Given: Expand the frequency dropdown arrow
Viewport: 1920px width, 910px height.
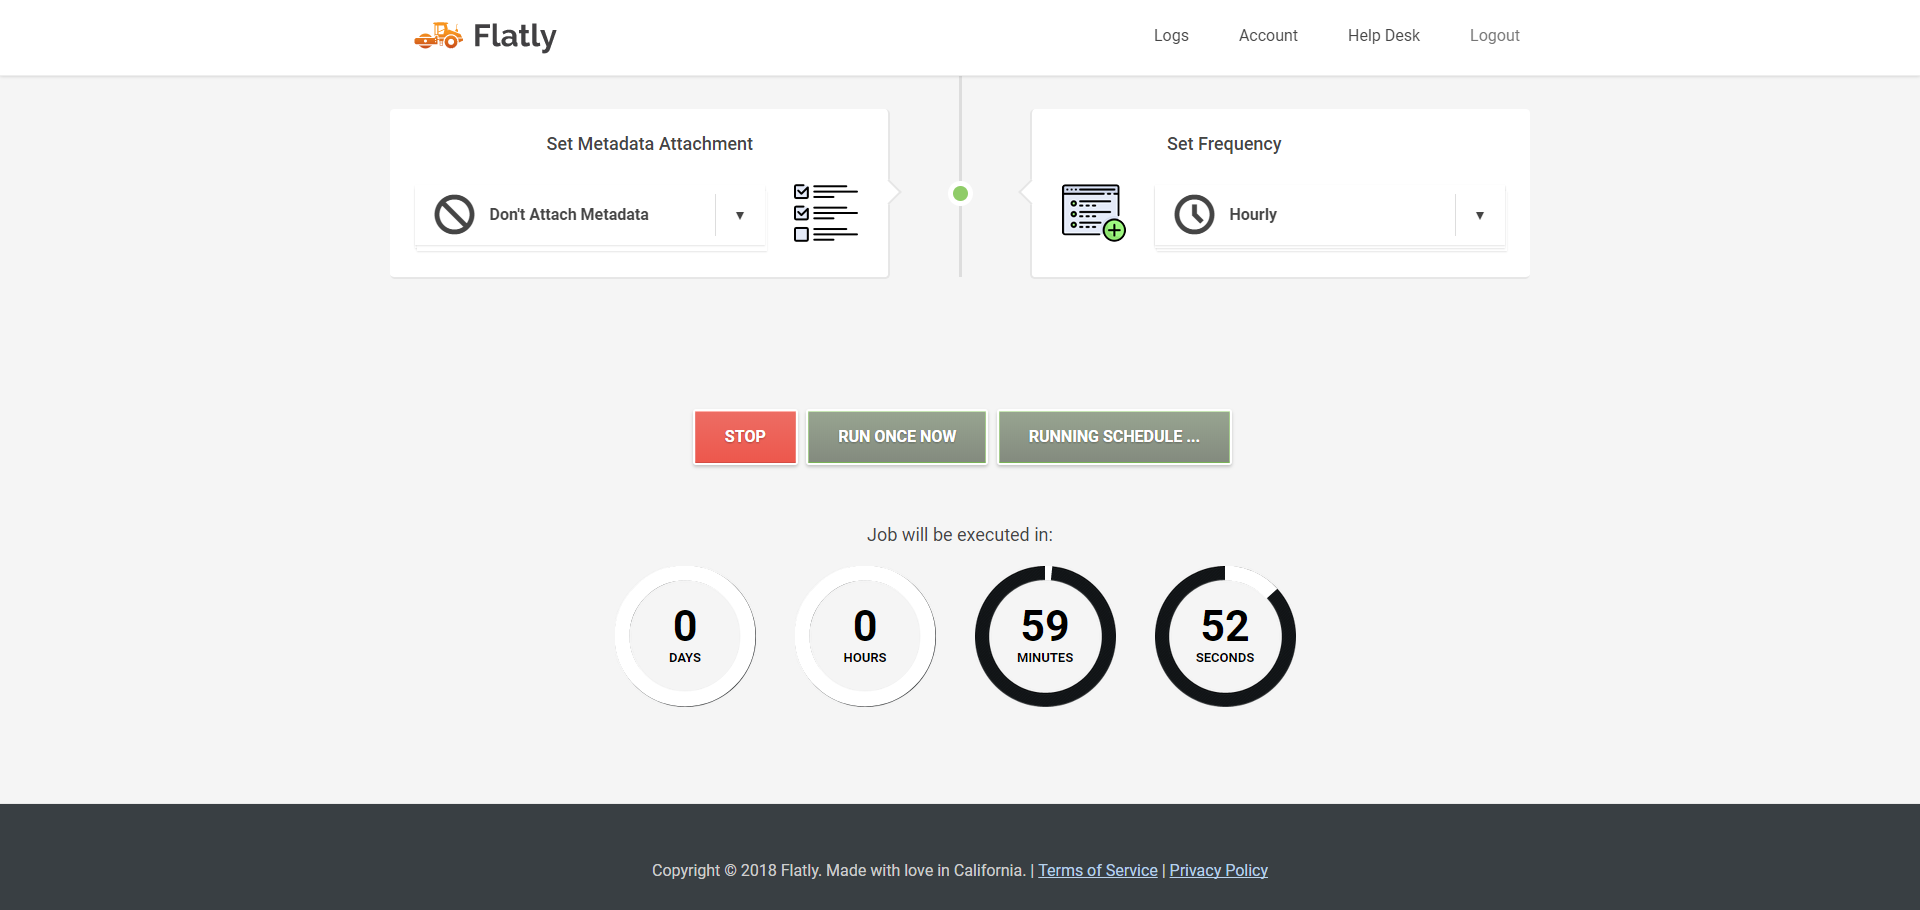Looking at the screenshot, I should tap(1480, 215).
